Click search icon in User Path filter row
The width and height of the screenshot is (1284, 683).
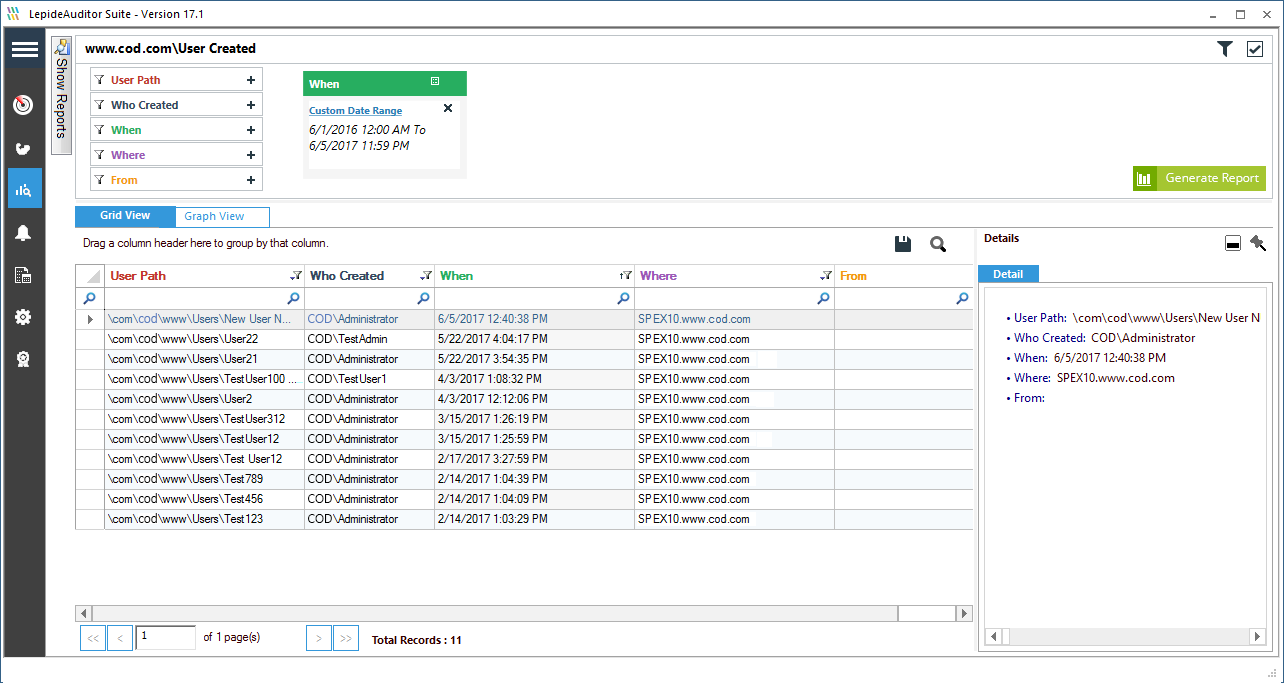tap(293, 298)
